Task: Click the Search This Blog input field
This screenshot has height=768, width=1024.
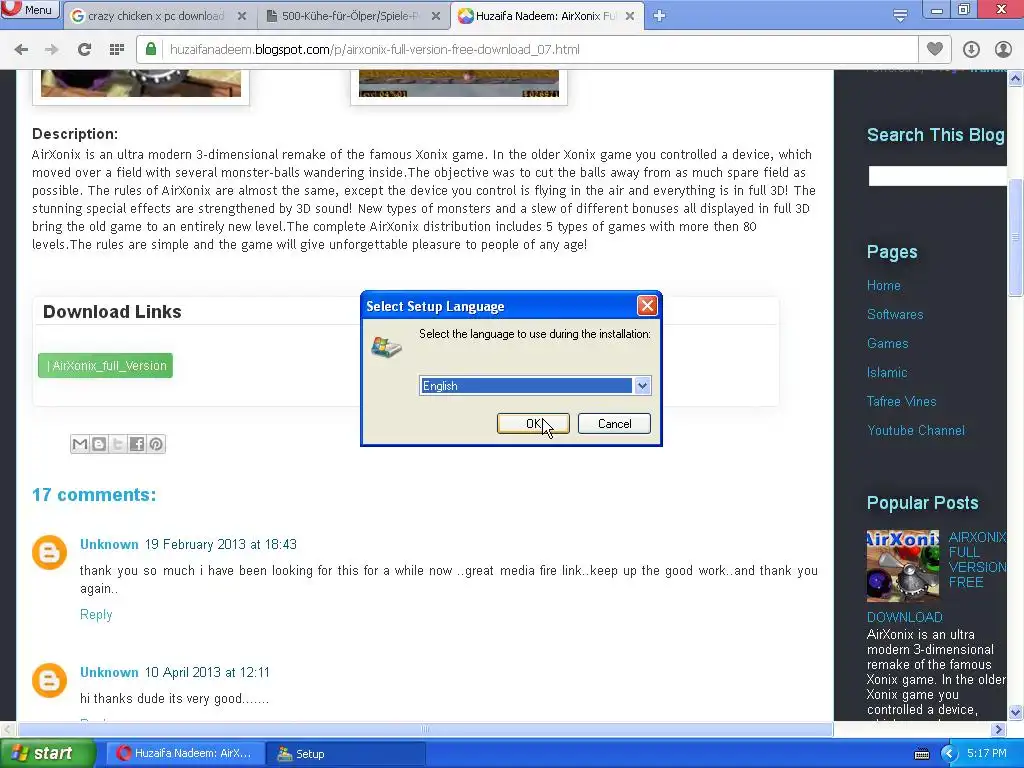Action: (x=937, y=176)
